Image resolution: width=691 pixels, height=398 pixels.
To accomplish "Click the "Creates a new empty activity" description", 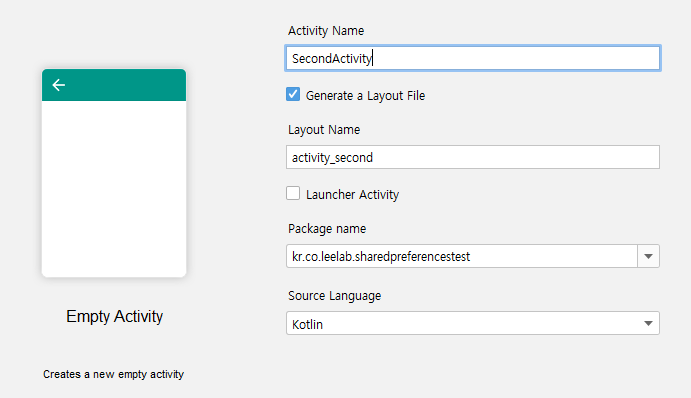I will [113, 374].
